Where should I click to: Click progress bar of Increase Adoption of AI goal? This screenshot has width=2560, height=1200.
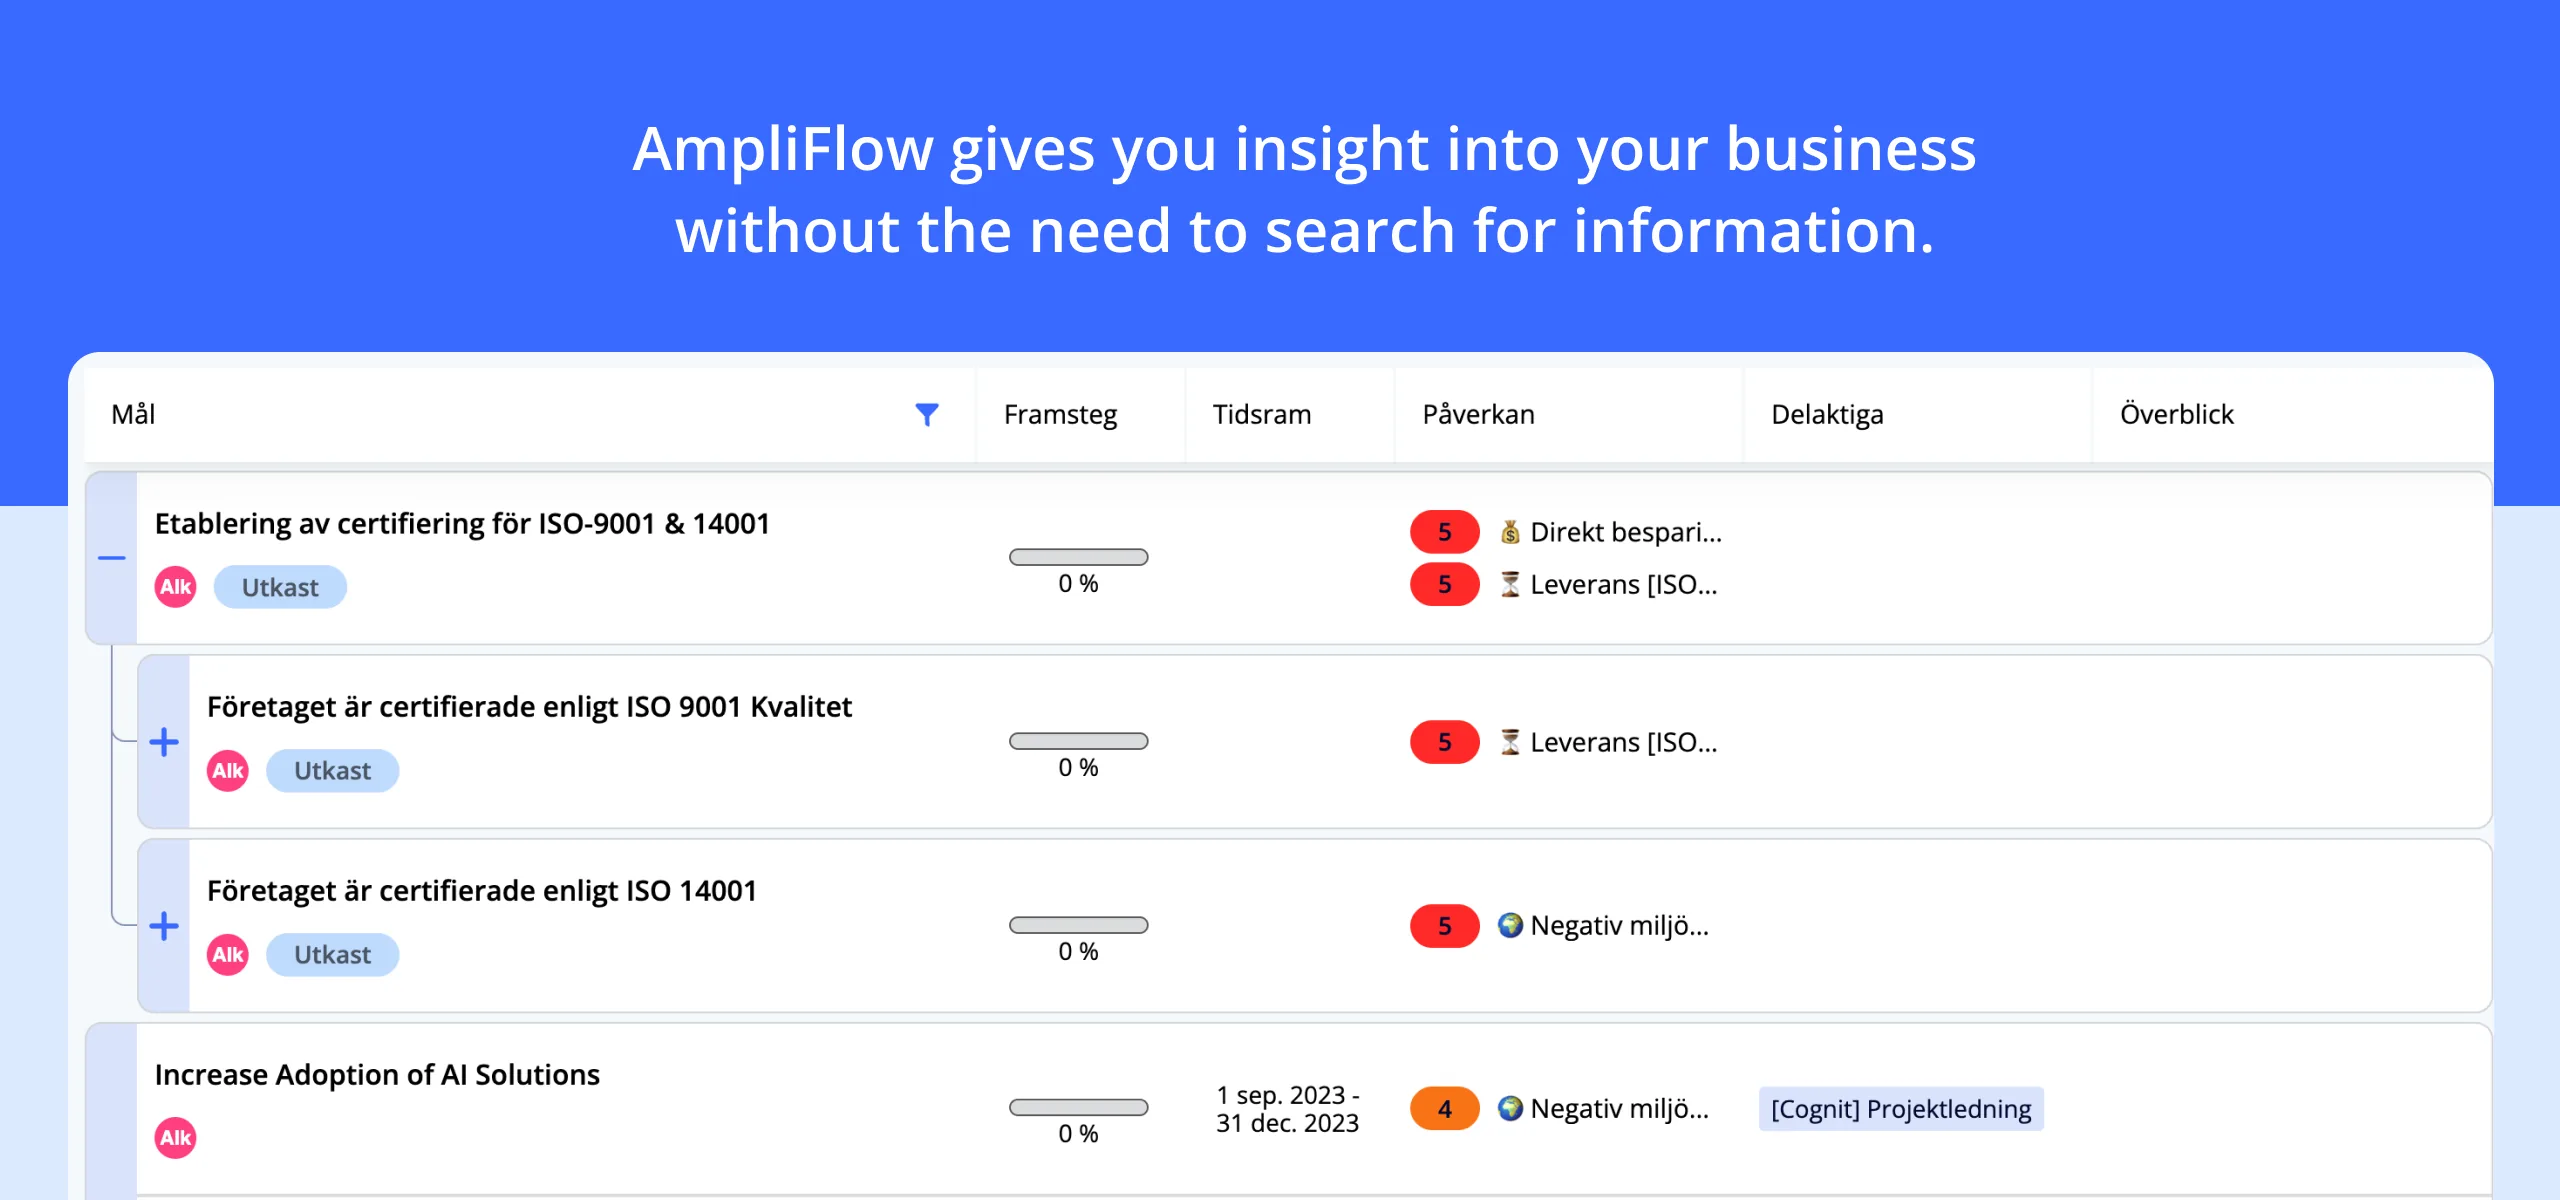[1078, 1107]
